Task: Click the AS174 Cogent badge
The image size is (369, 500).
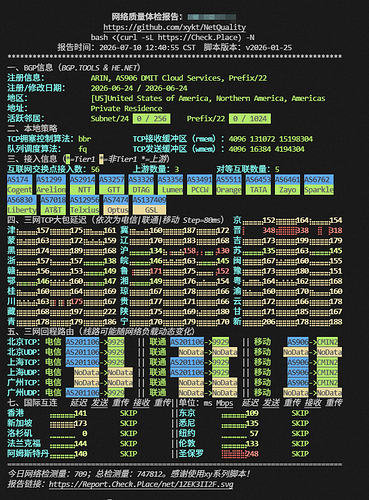Action: coord(20,184)
